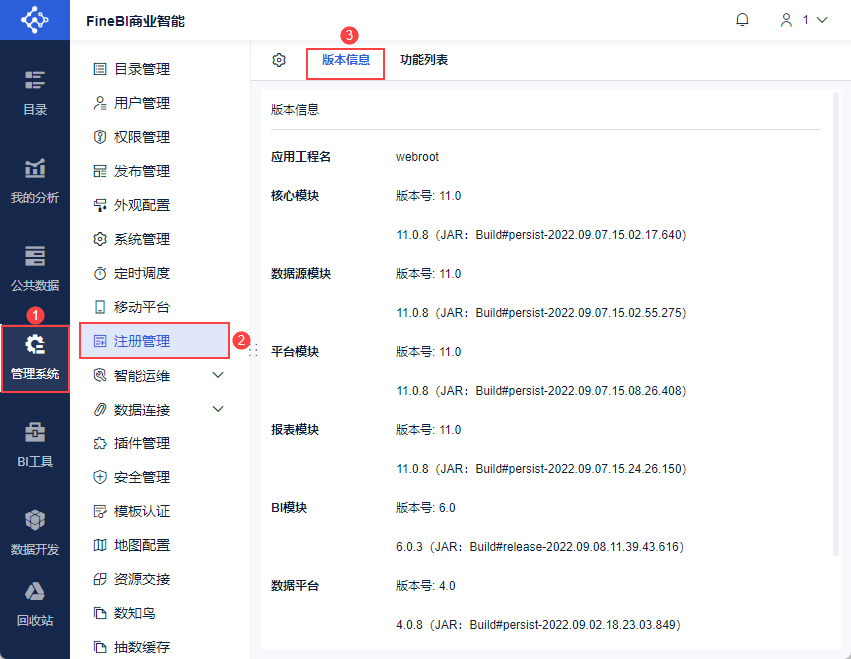Click the sidebar collapse drag handle

coord(253,351)
